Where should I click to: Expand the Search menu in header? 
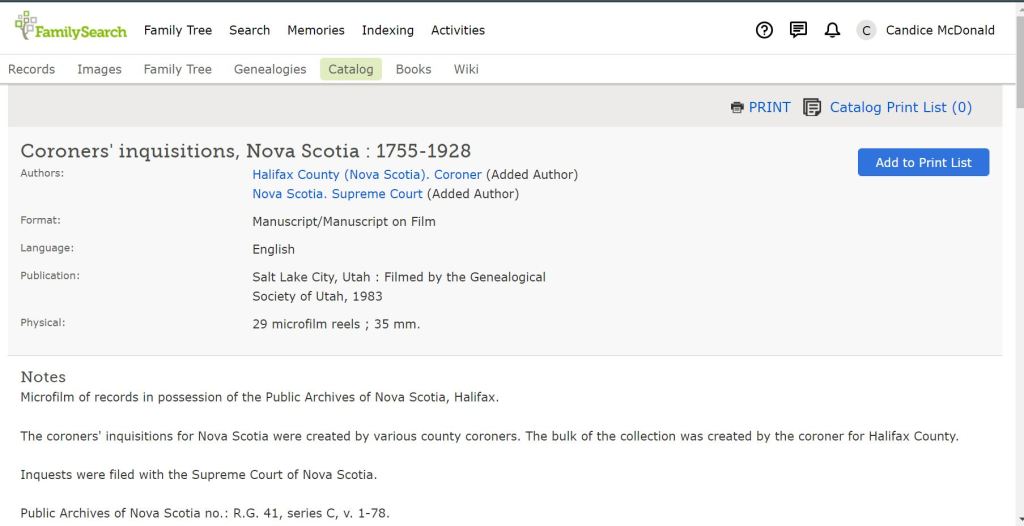[x=249, y=30]
